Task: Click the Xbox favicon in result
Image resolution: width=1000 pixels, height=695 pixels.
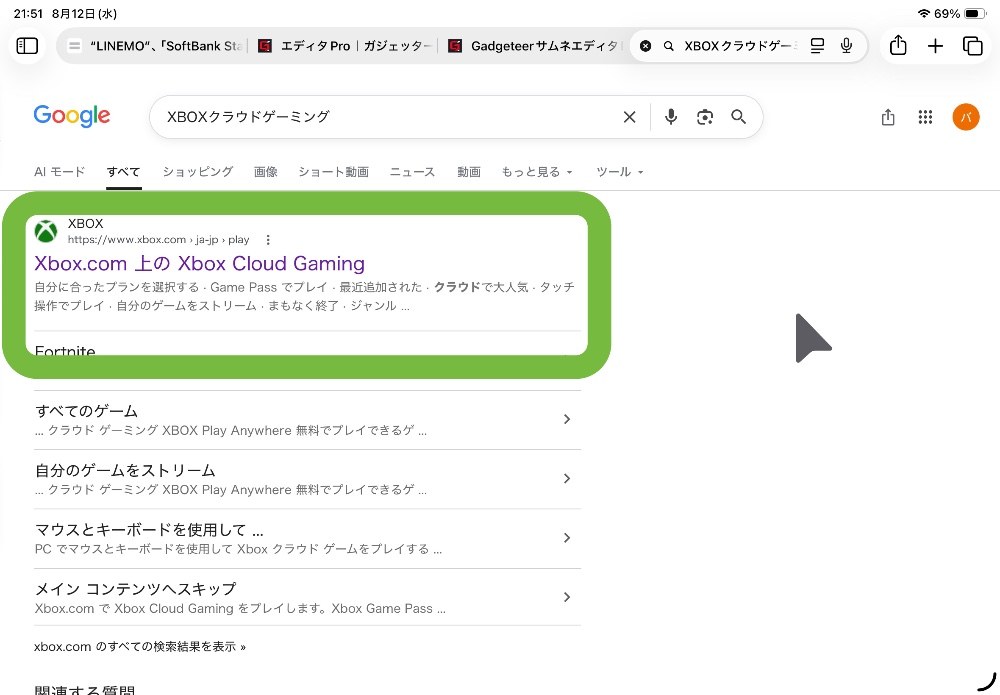Action: tap(46, 231)
